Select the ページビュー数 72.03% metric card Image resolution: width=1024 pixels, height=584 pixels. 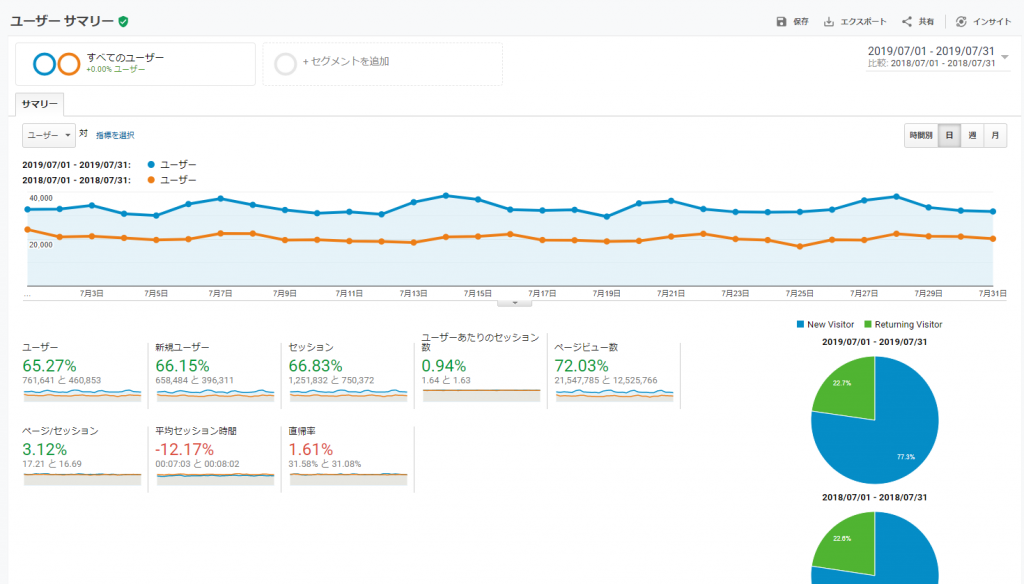tap(615, 372)
